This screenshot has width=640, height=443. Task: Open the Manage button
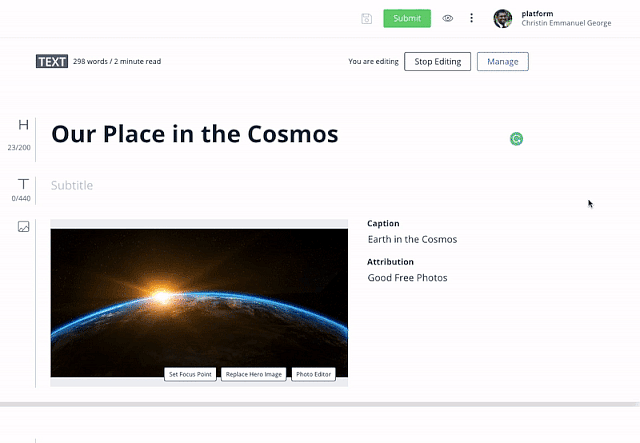coord(503,61)
